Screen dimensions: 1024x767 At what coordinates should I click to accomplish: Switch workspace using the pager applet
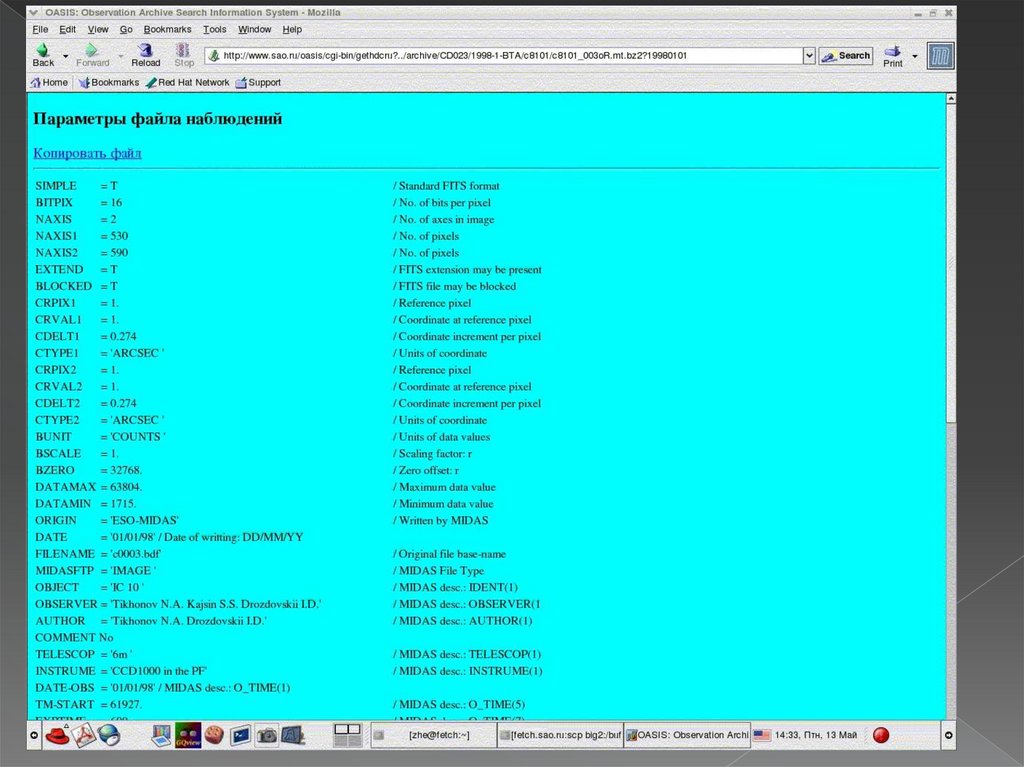pyautogui.click(x=347, y=736)
